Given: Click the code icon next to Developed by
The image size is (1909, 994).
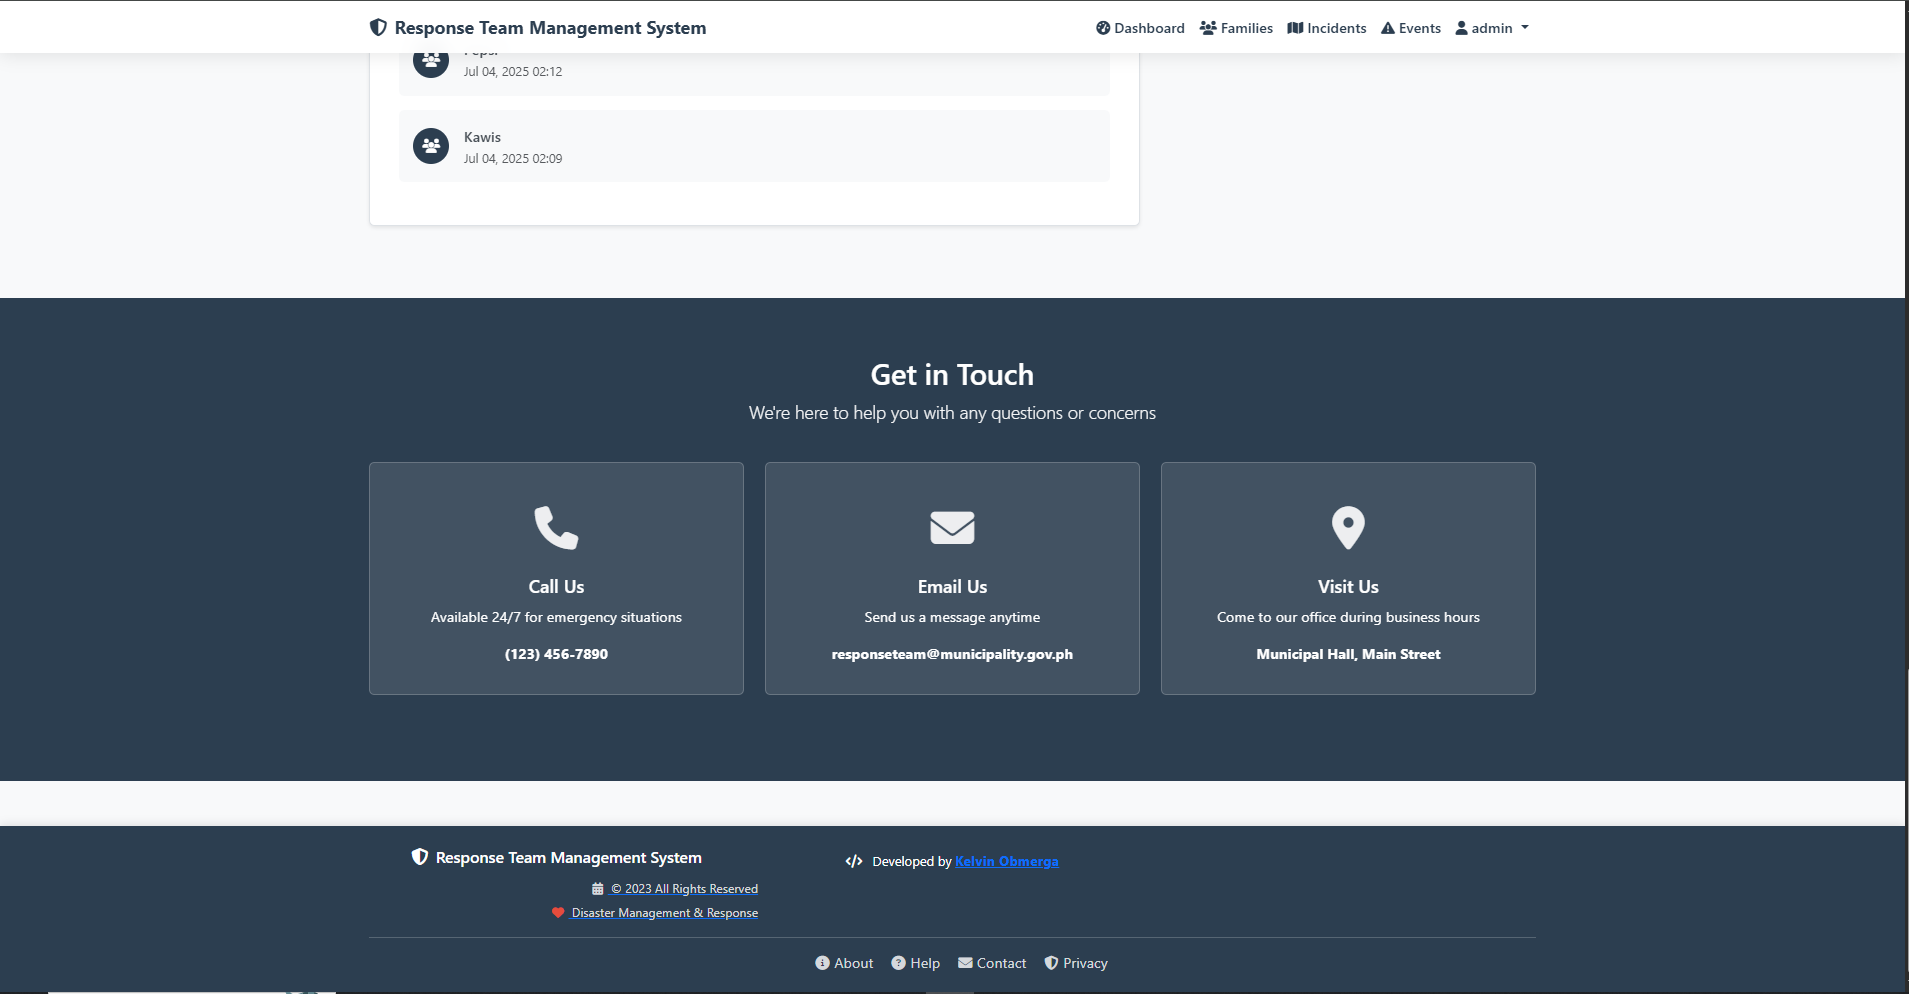Looking at the screenshot, I should (x=854, y=860).
